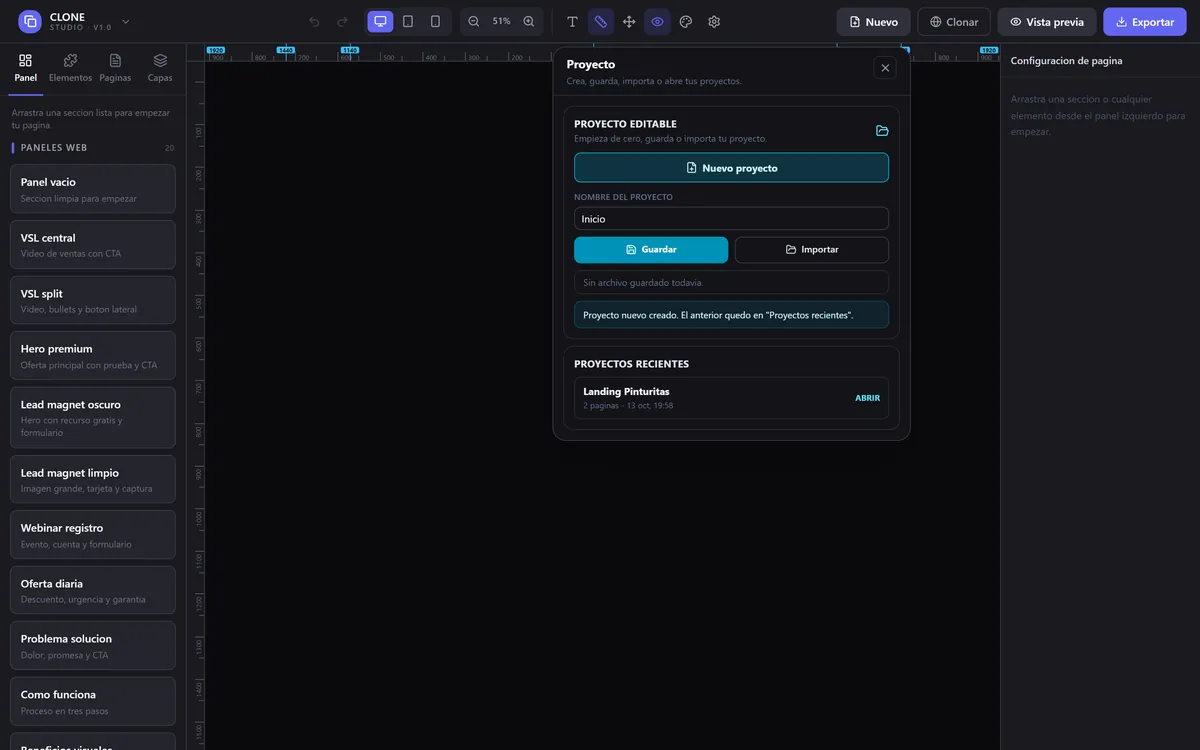Screen dimensions: 1200x750
Task: Expand the Clone Studio dropdown chevron
Action: coord(126,21)
